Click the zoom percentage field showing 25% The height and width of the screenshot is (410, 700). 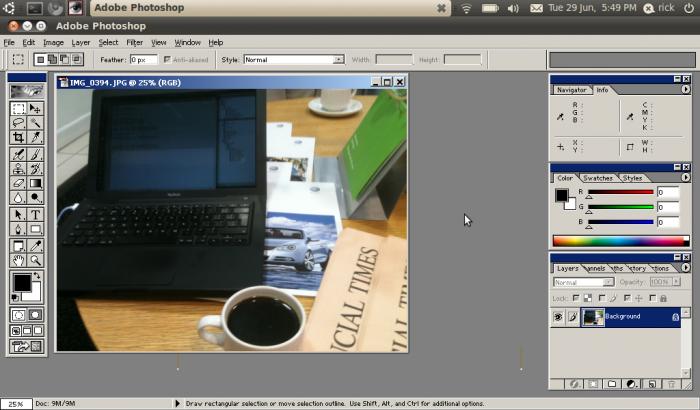tap(16, 404)
